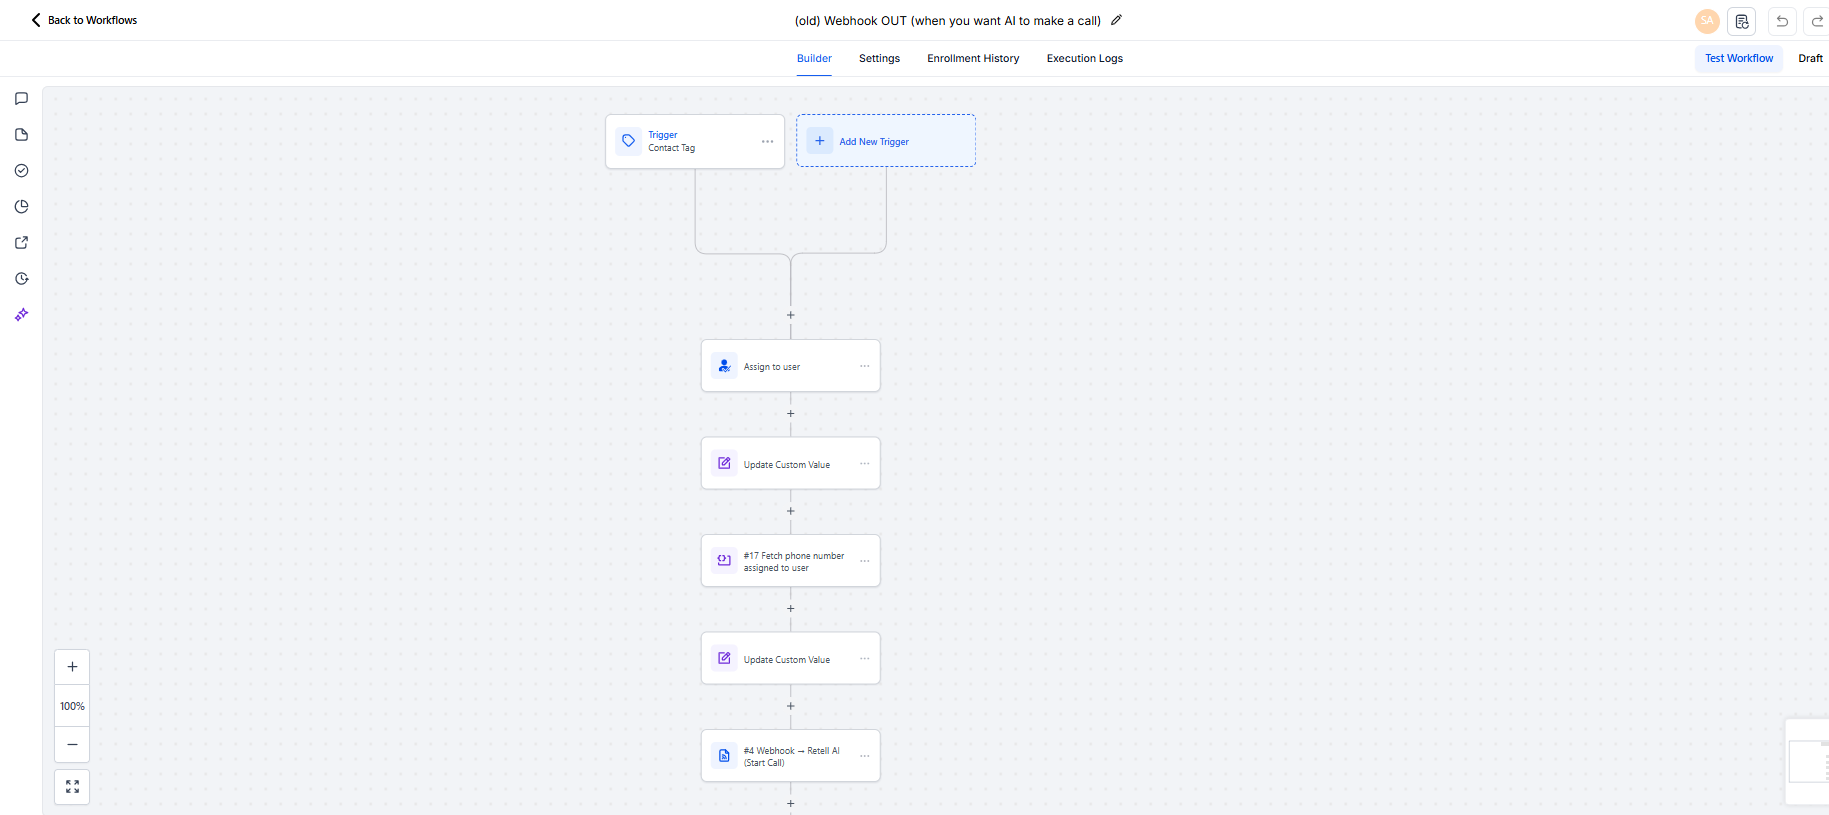
Task: Open the clock history icon in the sidebar
Action: pyautogui.click(x=21, y=279)
